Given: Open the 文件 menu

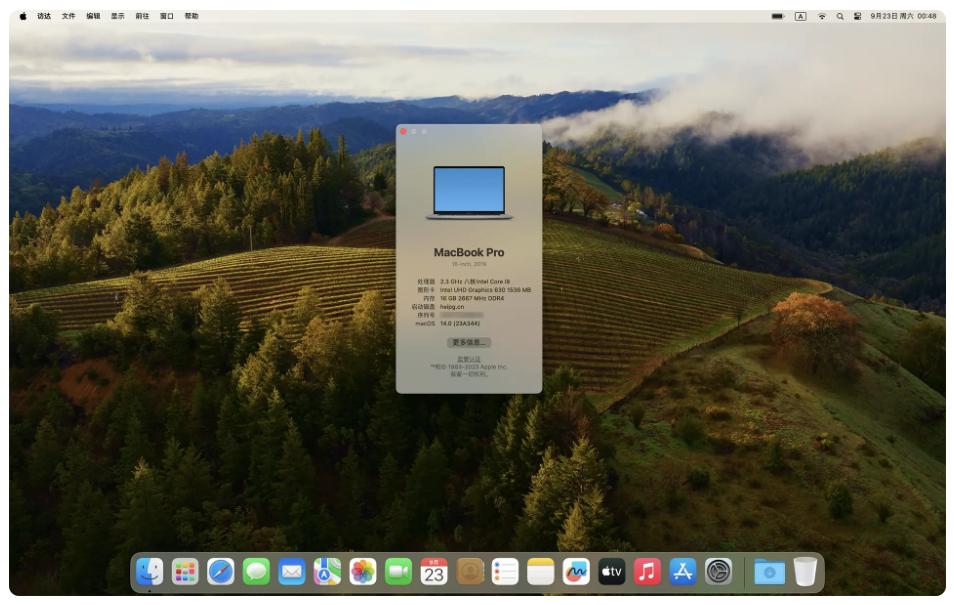Looking at the screenshot, I should 68,16.
